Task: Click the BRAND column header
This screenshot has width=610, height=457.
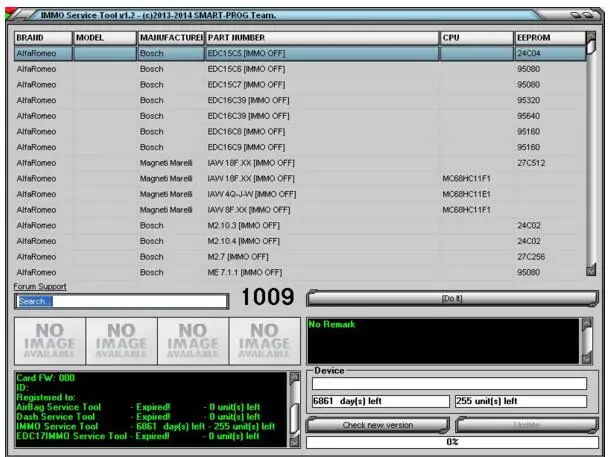Action: pos(43,38)
